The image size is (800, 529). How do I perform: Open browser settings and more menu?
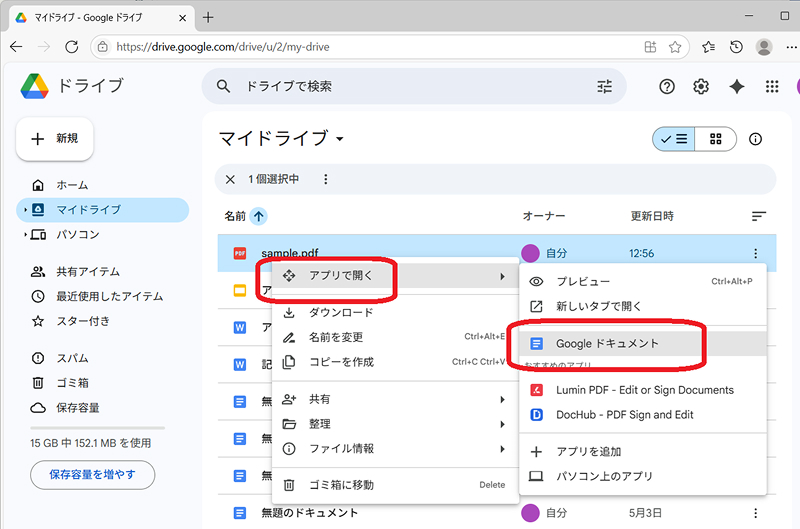(x=791, y=47)
